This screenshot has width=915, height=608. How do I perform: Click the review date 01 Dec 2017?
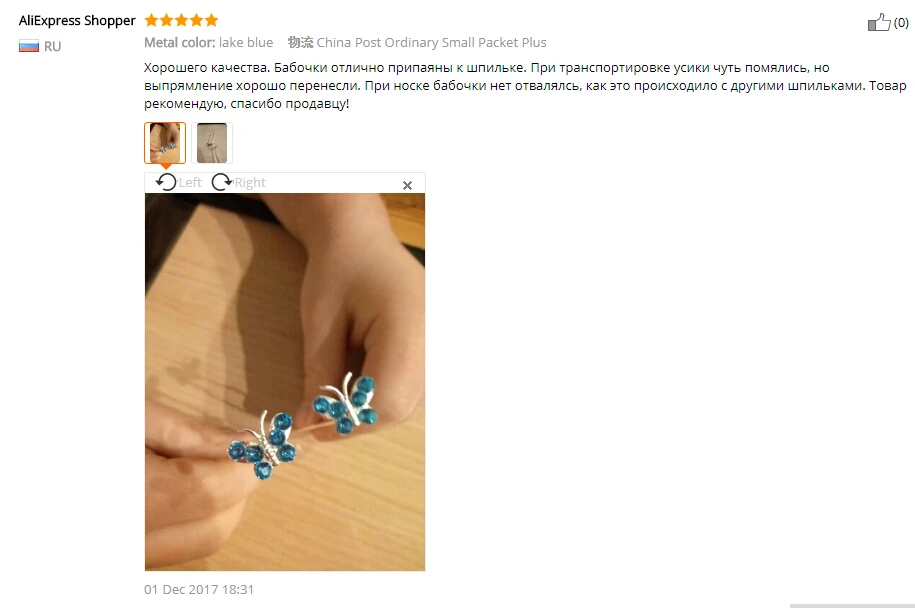pos(199,589)
